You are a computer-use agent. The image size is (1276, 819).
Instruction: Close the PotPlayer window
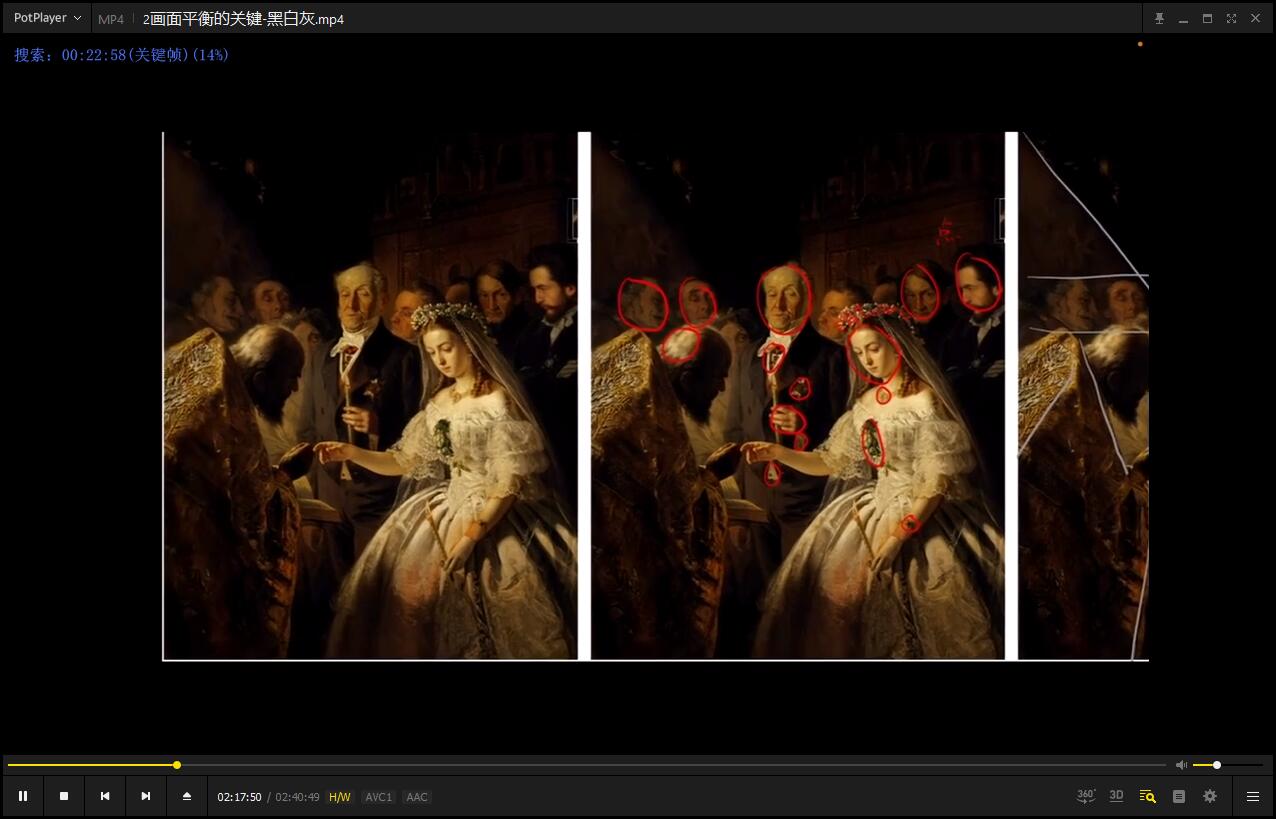pos(1256,18)
